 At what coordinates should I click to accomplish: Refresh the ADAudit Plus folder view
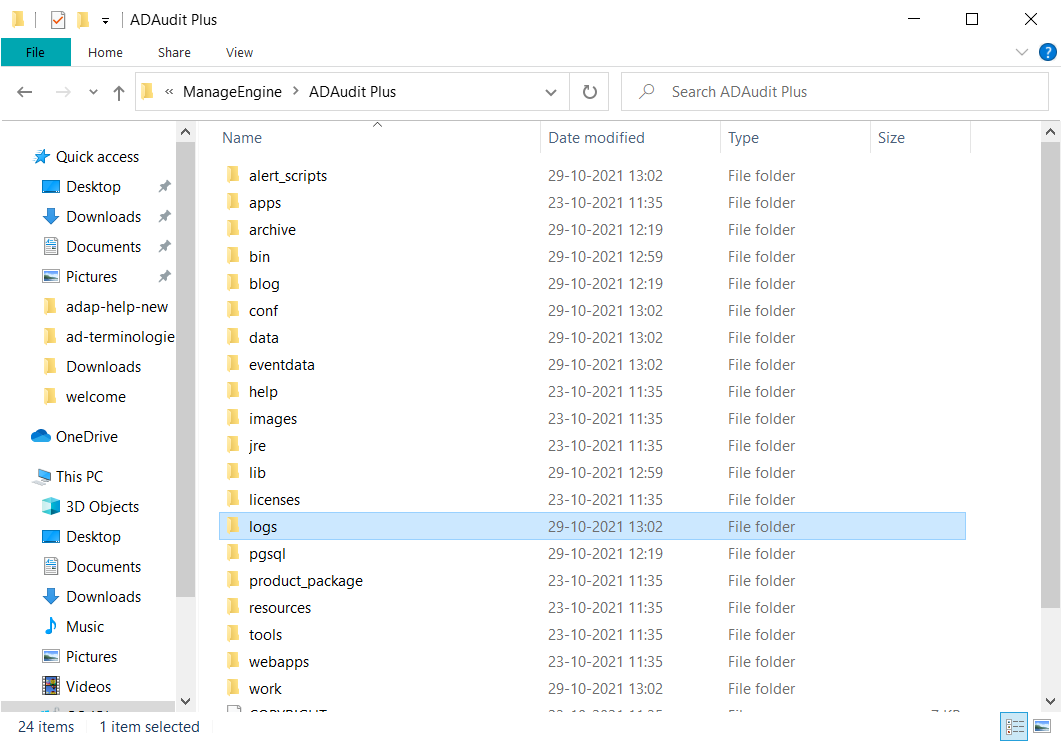click(589, 91)
